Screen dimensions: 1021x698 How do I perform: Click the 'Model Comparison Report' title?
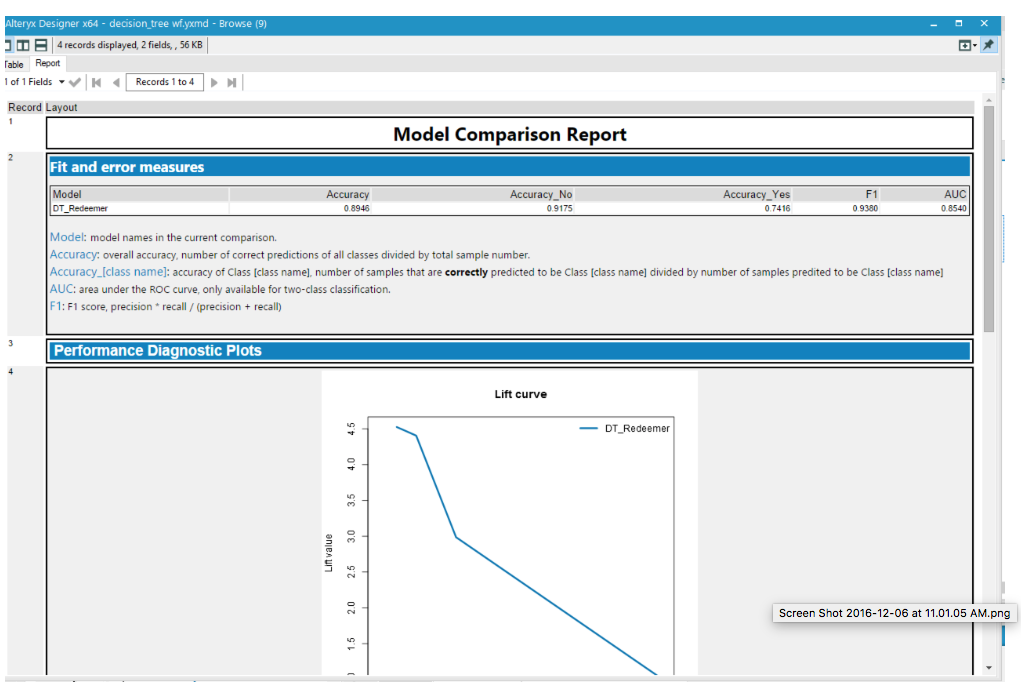[510, 134]
